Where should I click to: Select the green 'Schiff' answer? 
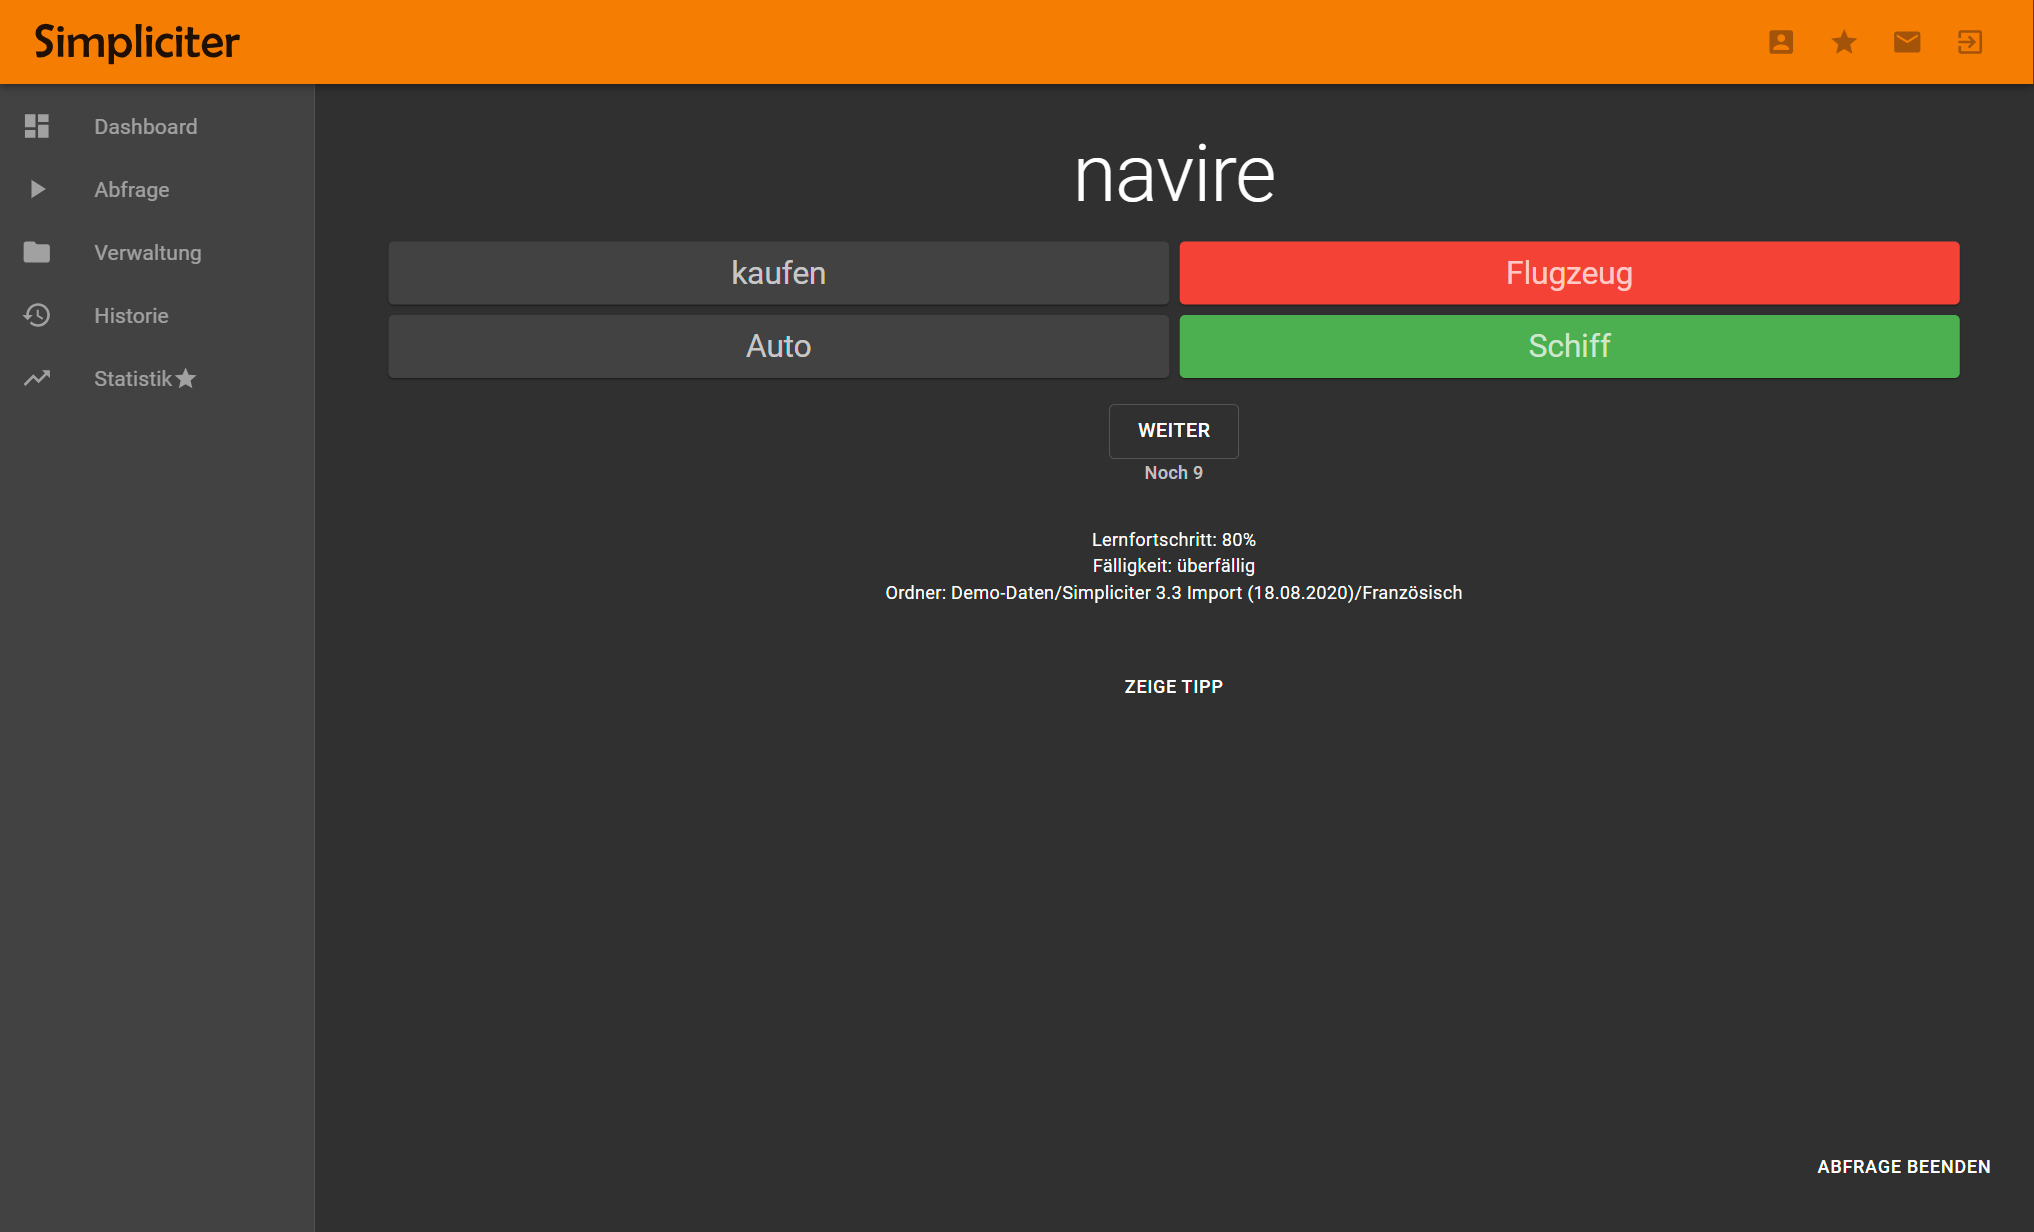[x=1569, y=346]
